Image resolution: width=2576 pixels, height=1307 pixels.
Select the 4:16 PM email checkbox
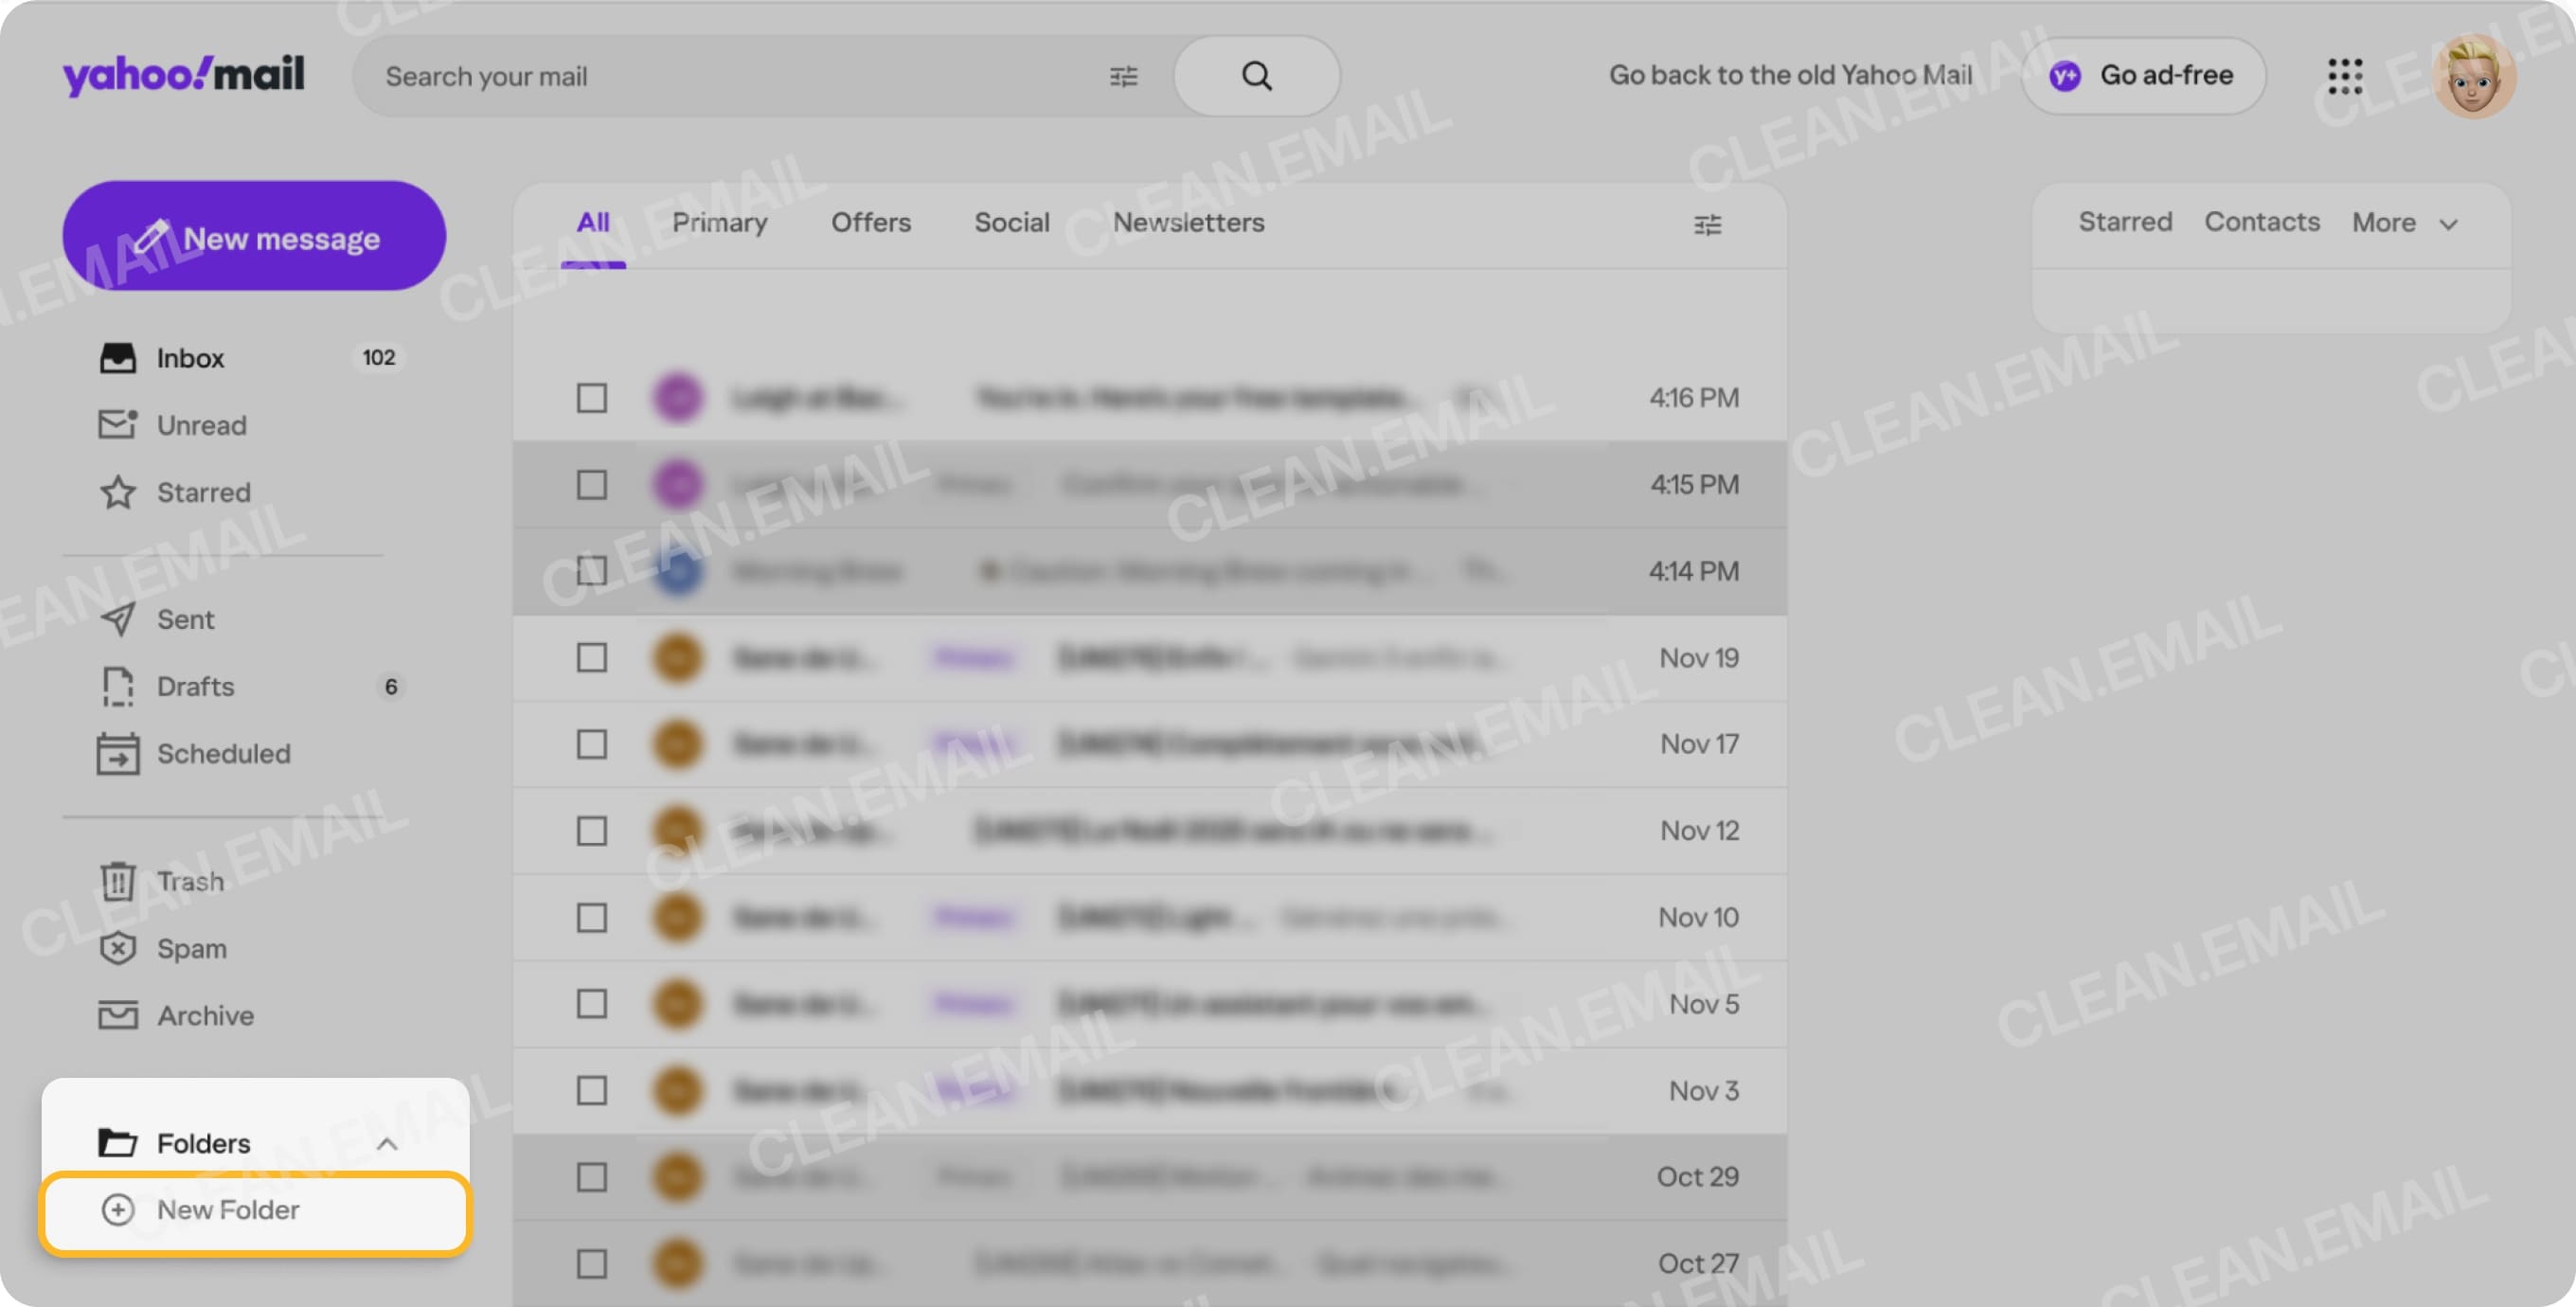point(592,398)
